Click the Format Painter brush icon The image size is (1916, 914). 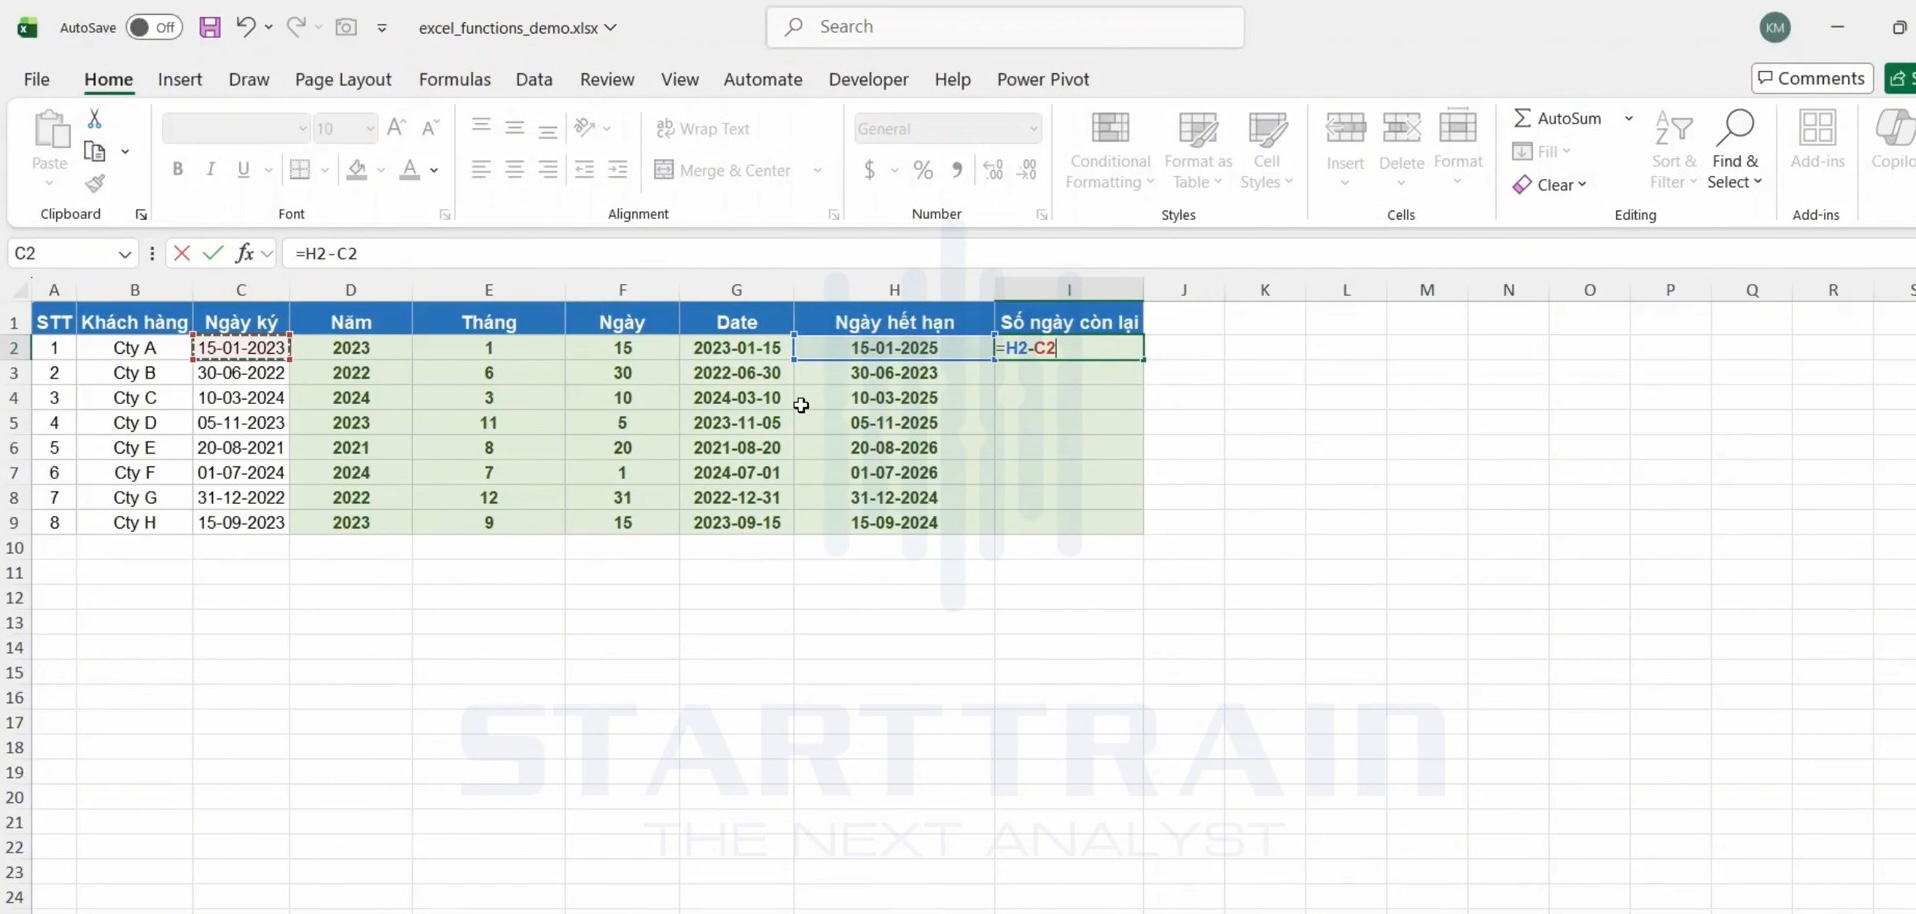coord(95,184)
